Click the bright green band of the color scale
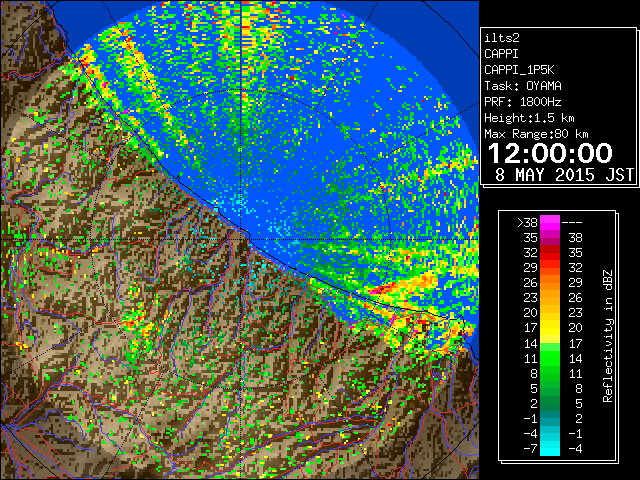Screen dimensions: 640x480 [550, 359]
